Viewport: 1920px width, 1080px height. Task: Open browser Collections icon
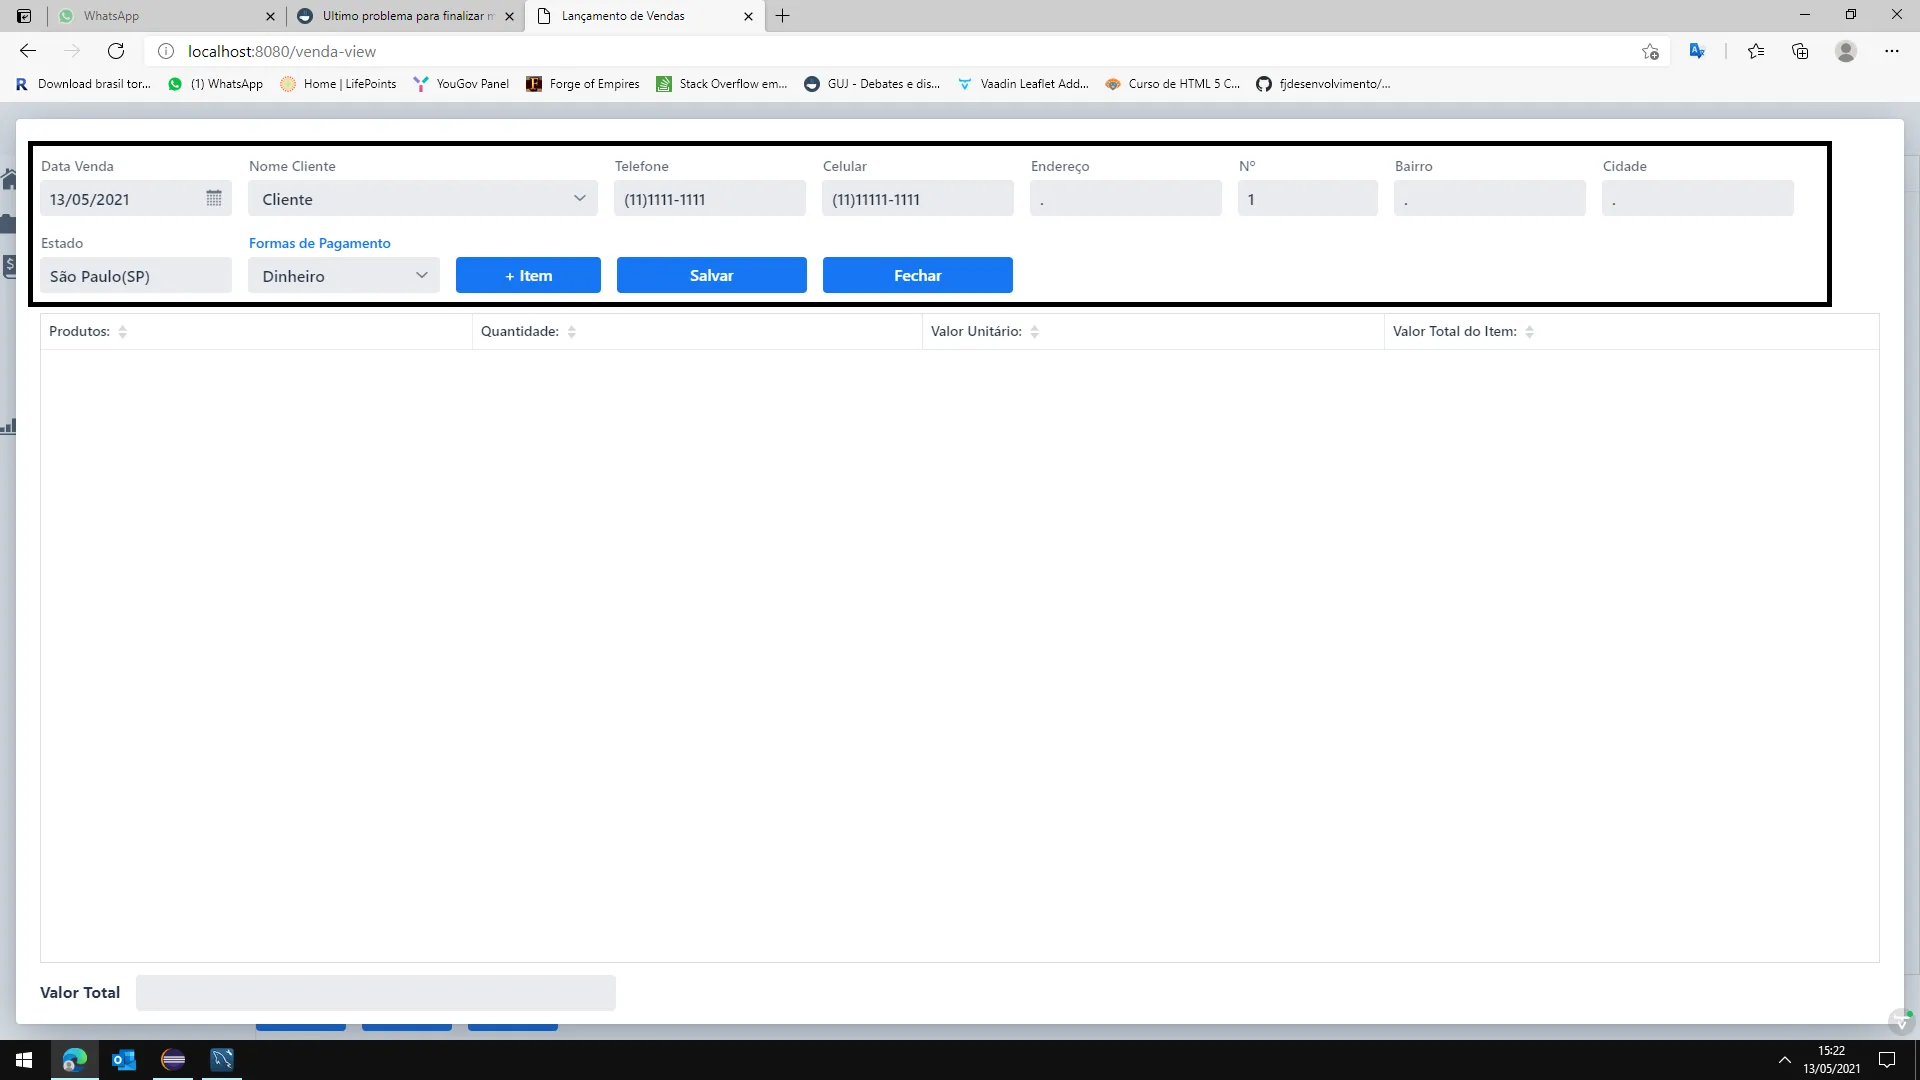[x=1800, y=51]
